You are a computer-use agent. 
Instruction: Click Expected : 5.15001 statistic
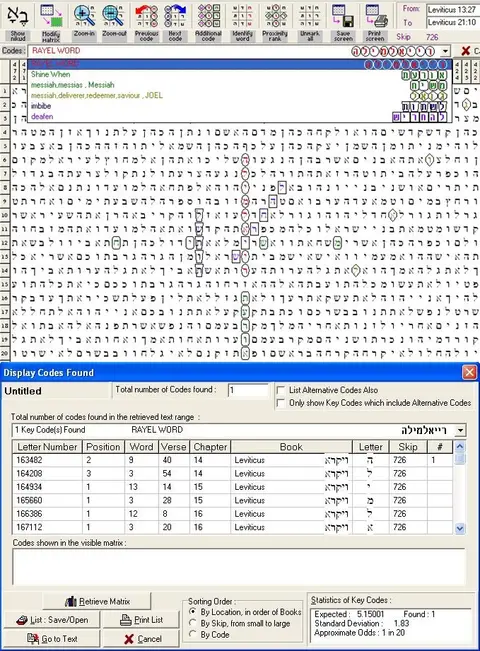349,614
